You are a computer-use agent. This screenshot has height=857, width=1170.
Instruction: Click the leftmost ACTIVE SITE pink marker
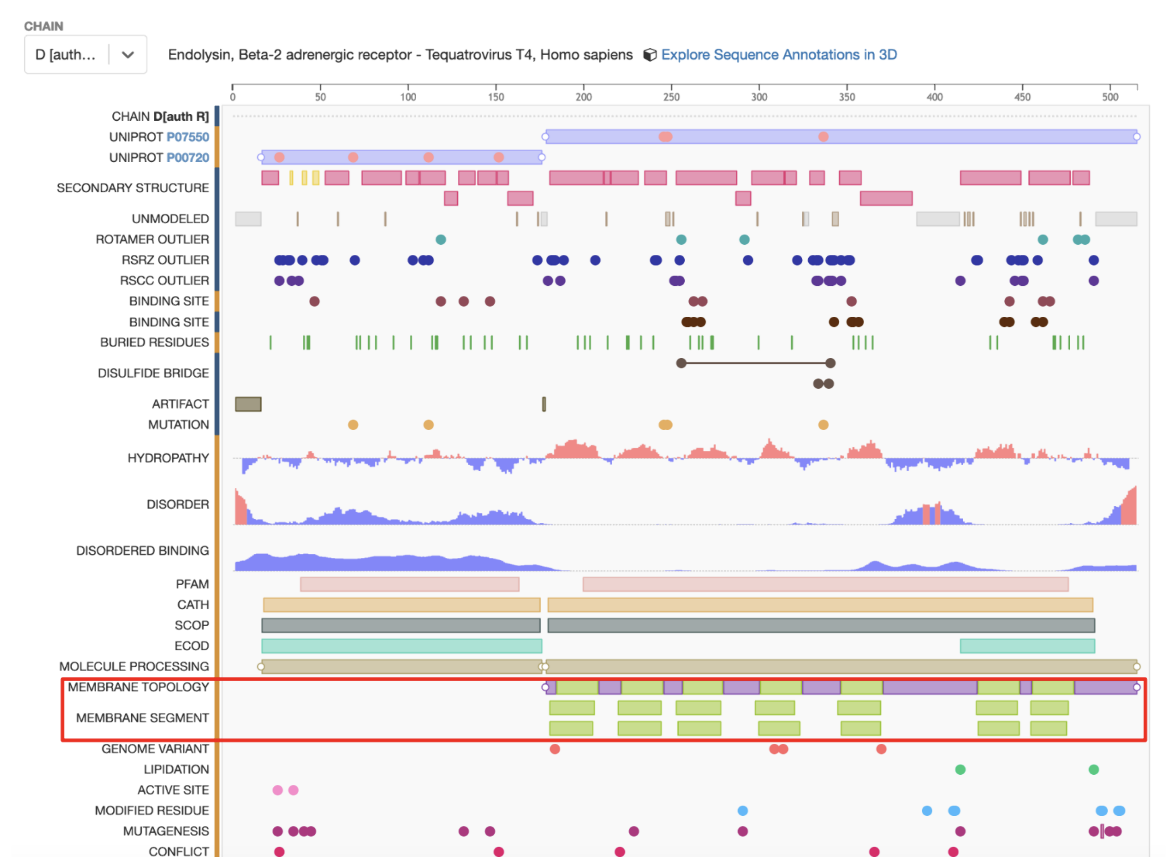[278, 790]
